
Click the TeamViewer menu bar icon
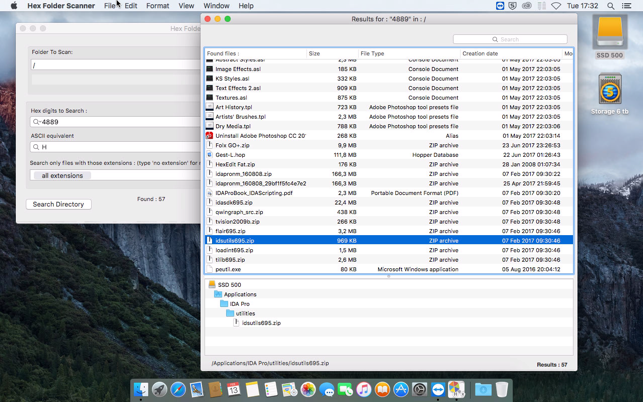[x=500, y=6]
